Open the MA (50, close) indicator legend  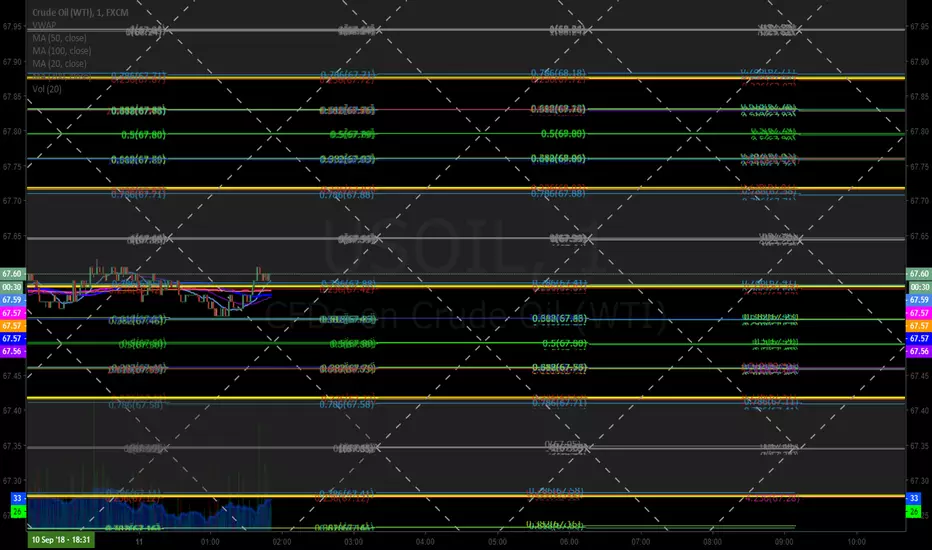59,38
